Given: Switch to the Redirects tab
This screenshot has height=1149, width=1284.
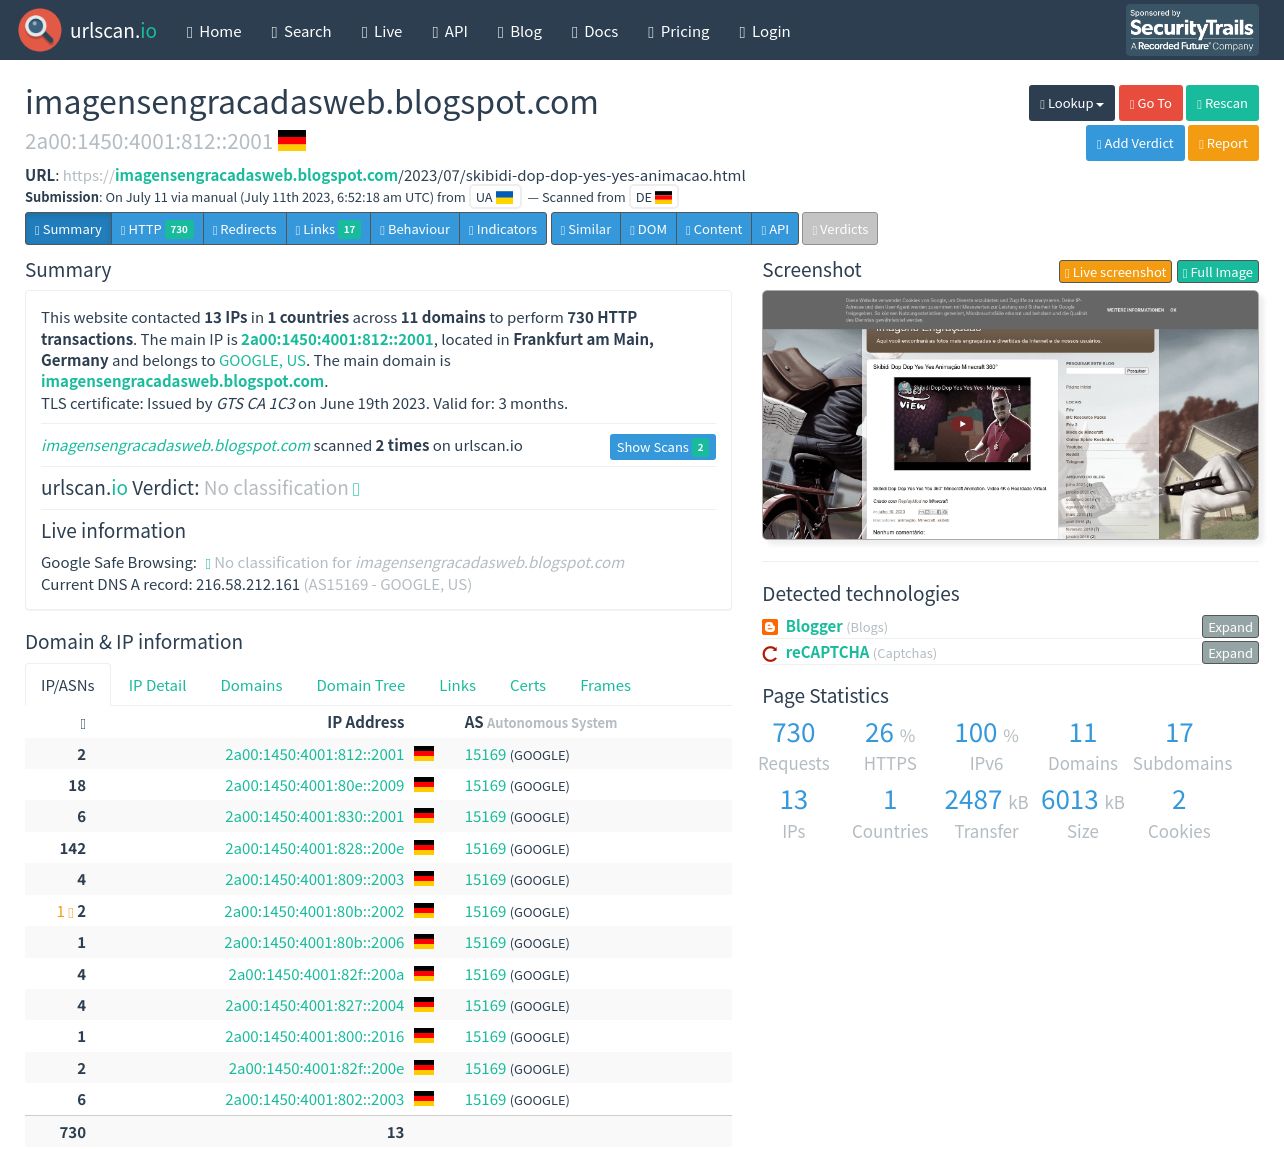Looking at the screenshot, I should pos(244,229).
